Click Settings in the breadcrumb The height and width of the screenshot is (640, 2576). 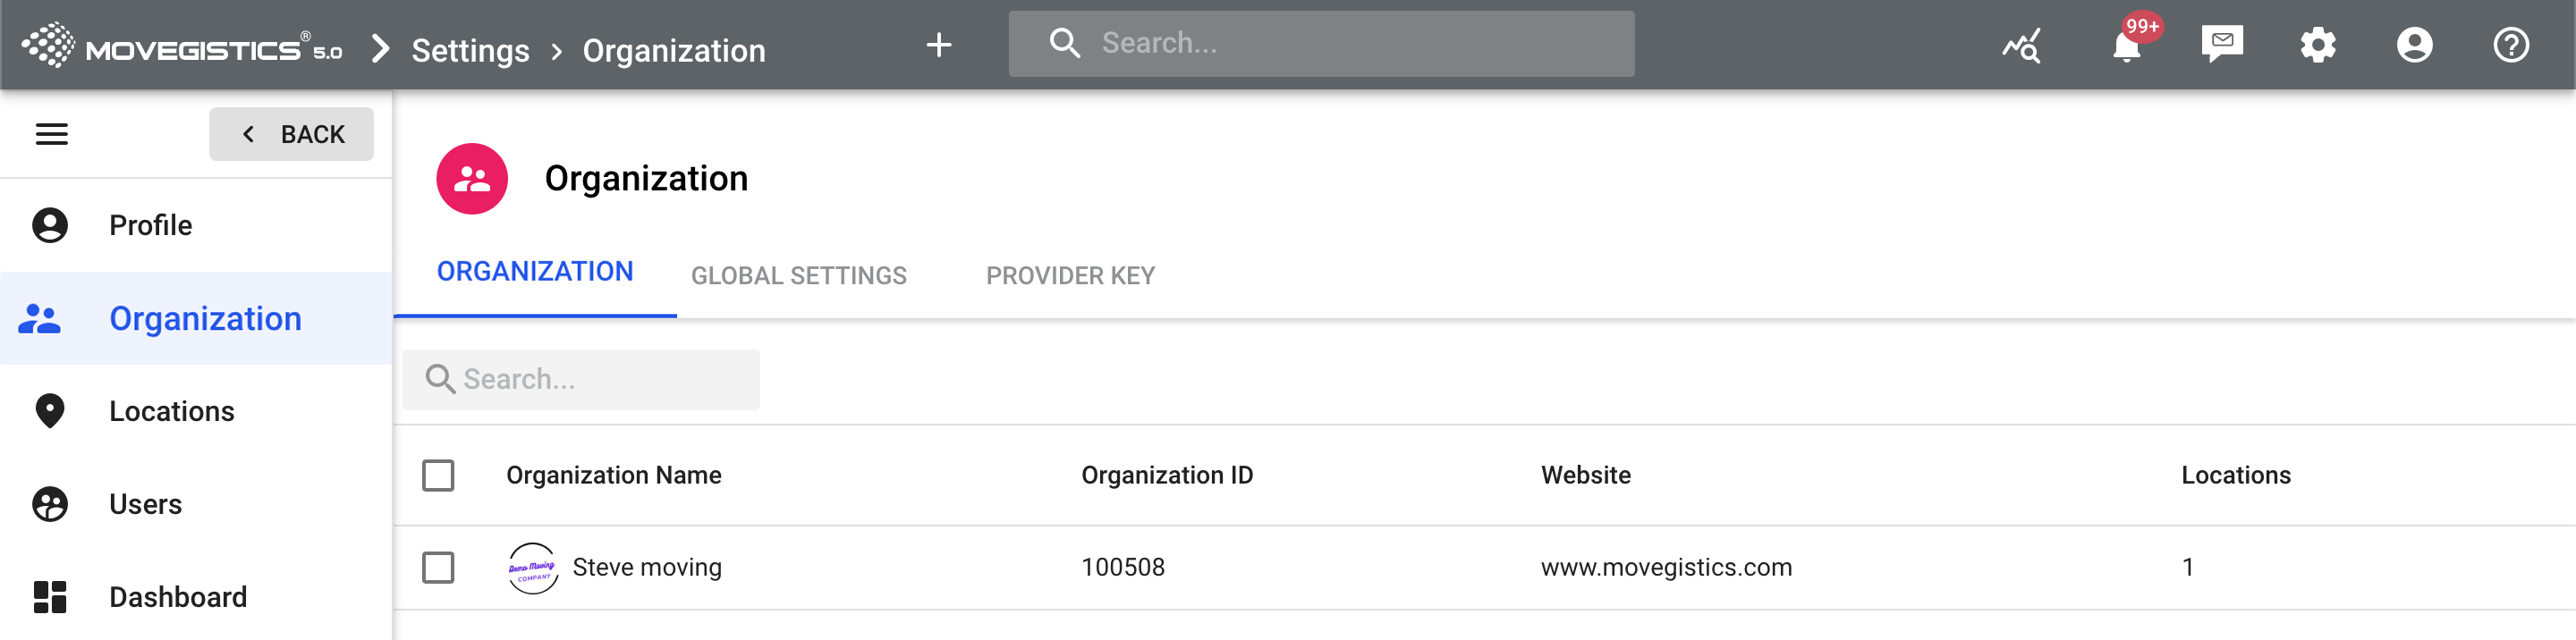tap(470, 50)
